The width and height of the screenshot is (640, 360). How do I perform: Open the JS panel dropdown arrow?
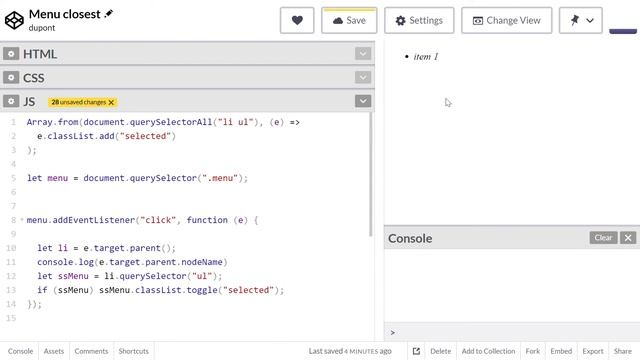(363, 101)
